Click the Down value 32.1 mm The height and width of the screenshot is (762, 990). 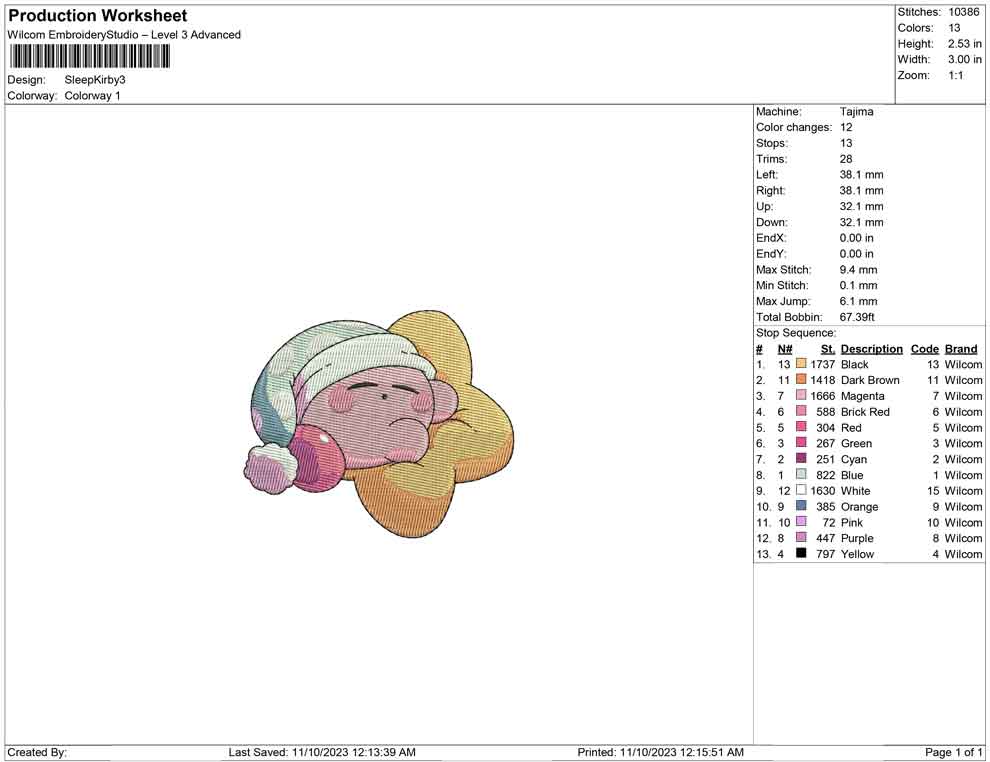click(x=861, y=222)
